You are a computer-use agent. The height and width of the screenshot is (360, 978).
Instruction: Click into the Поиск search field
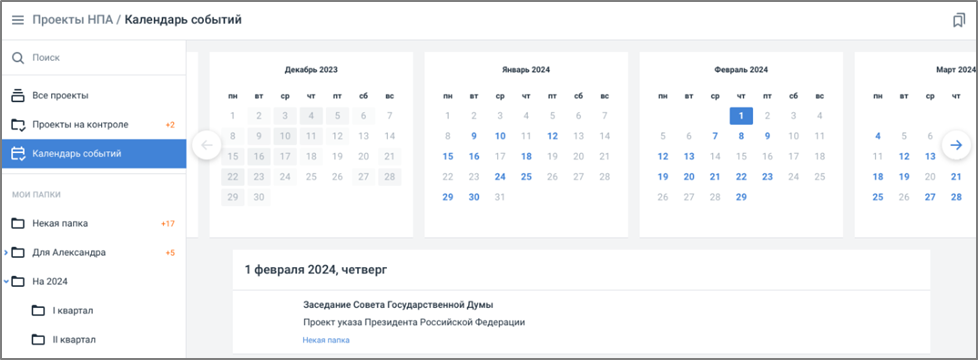(x=100, y=57)
